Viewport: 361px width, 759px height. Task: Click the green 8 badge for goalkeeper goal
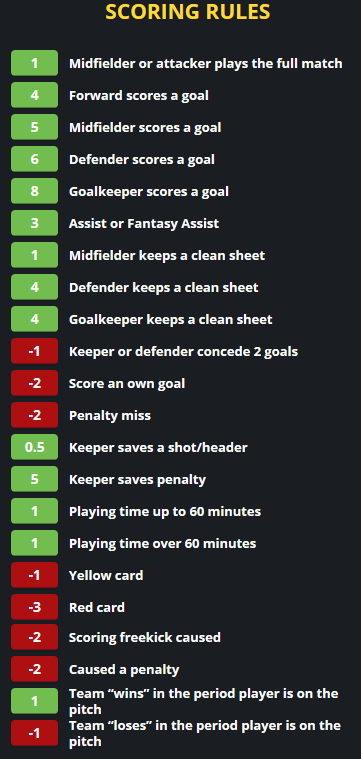click(34, 191)
